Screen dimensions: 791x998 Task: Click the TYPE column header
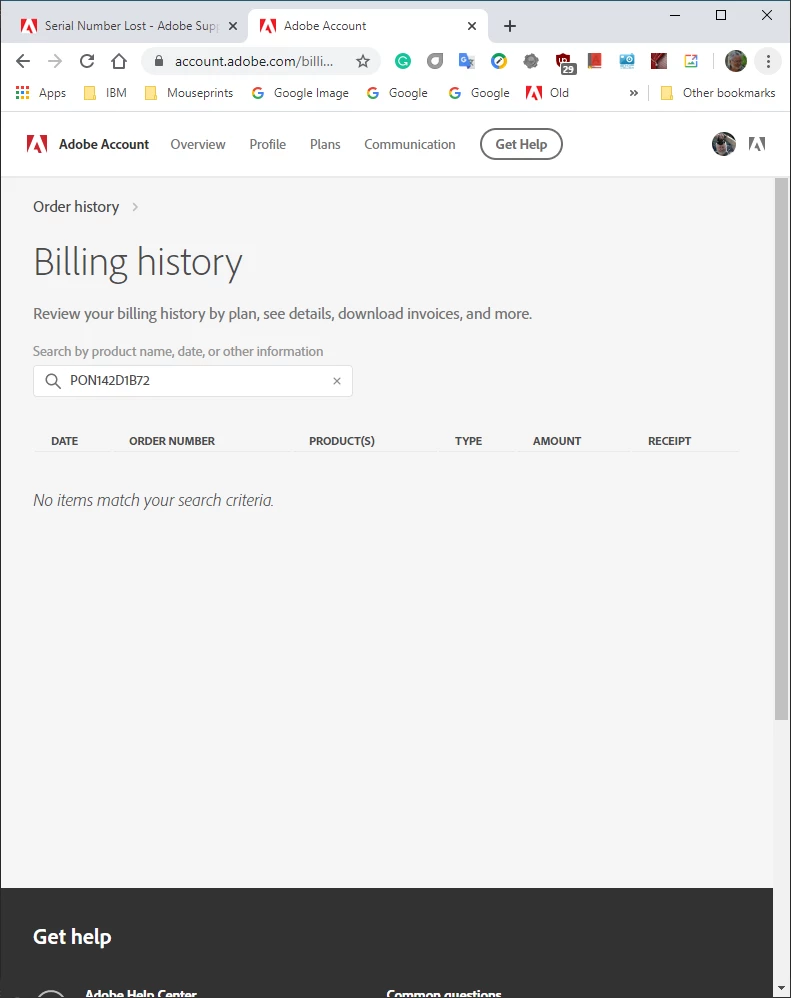[x=468, y=441]
